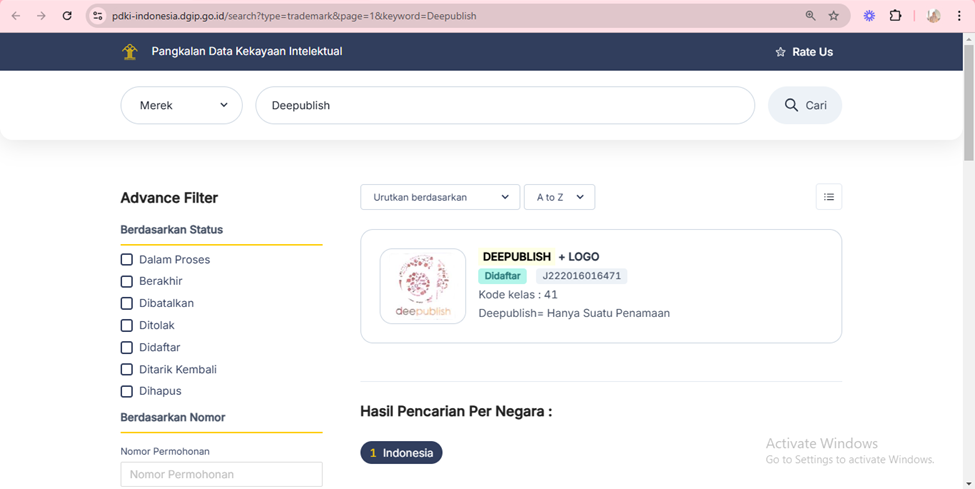Click the Deepublish search keyword field

tap(505, 105)
